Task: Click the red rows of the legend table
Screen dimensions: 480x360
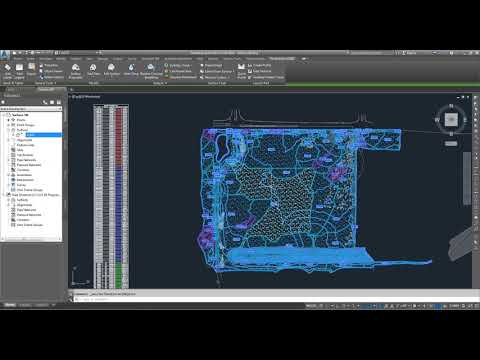Action: click(x=118, y=136)
